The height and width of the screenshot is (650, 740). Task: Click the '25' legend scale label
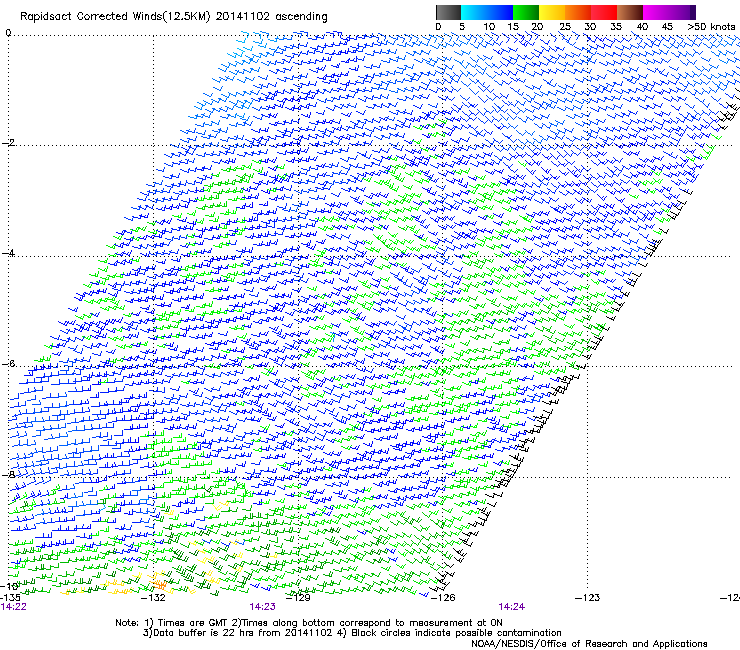click(565, 27)
